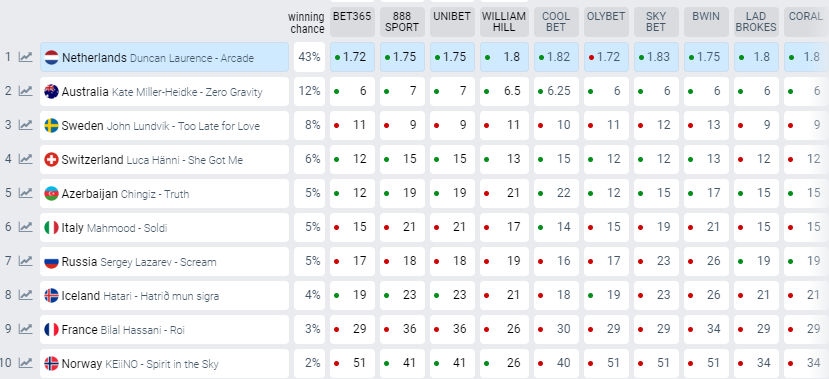The image size is (829, 379).
Task: Click the LAD BROKES column header
Action: click(756, 22)
